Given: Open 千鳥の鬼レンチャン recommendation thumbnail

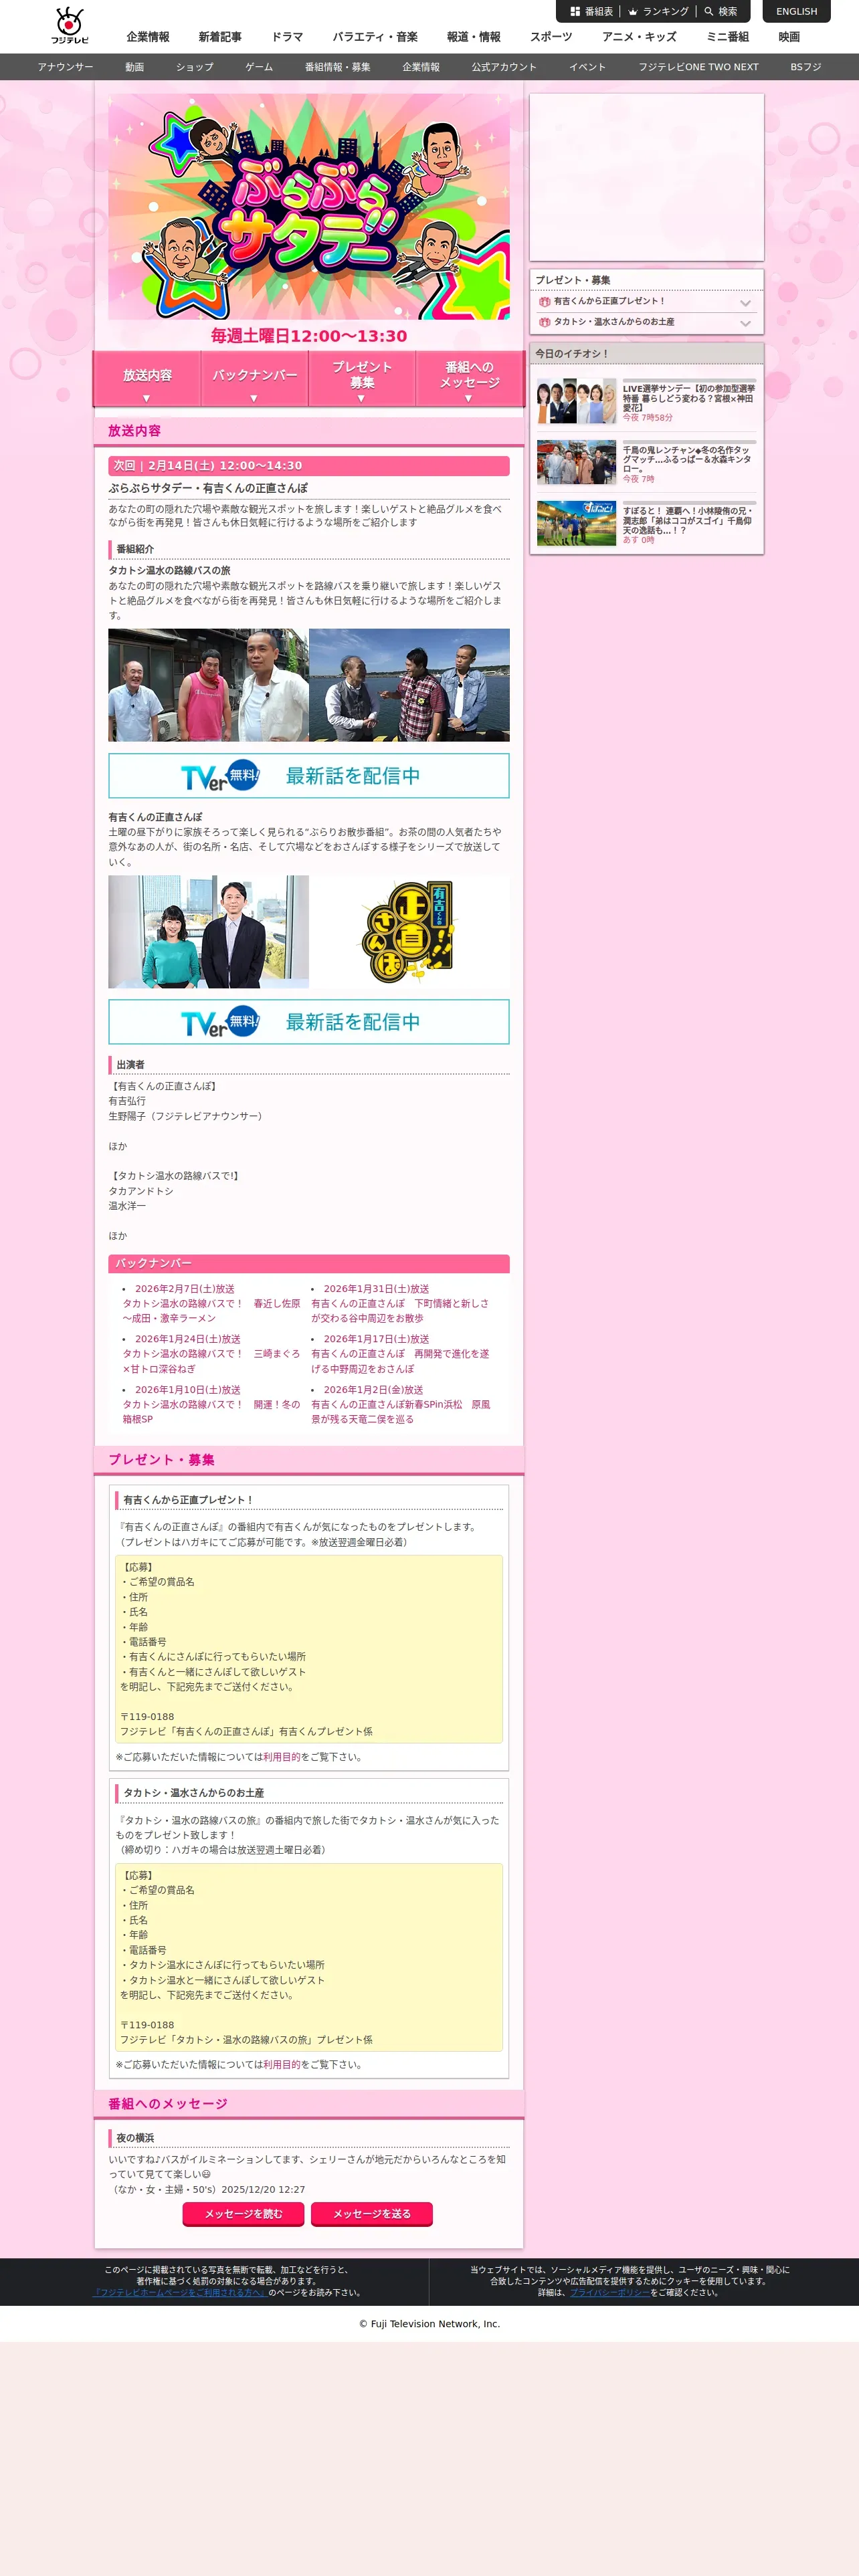Looking at the screenshot, I should [x=576, y=462].
